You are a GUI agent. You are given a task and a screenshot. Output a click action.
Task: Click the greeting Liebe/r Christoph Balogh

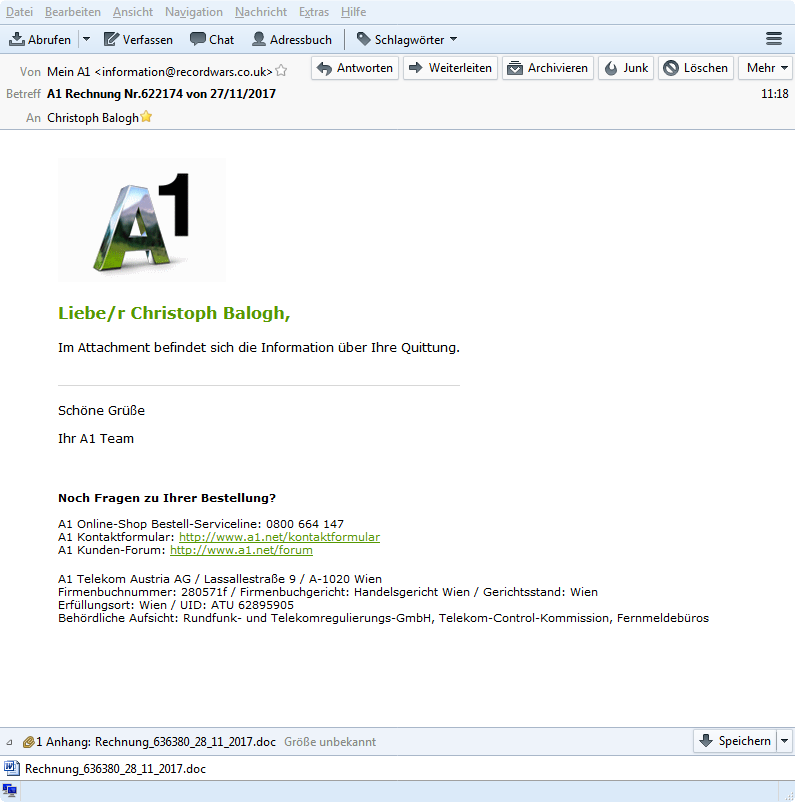(174, 313)
